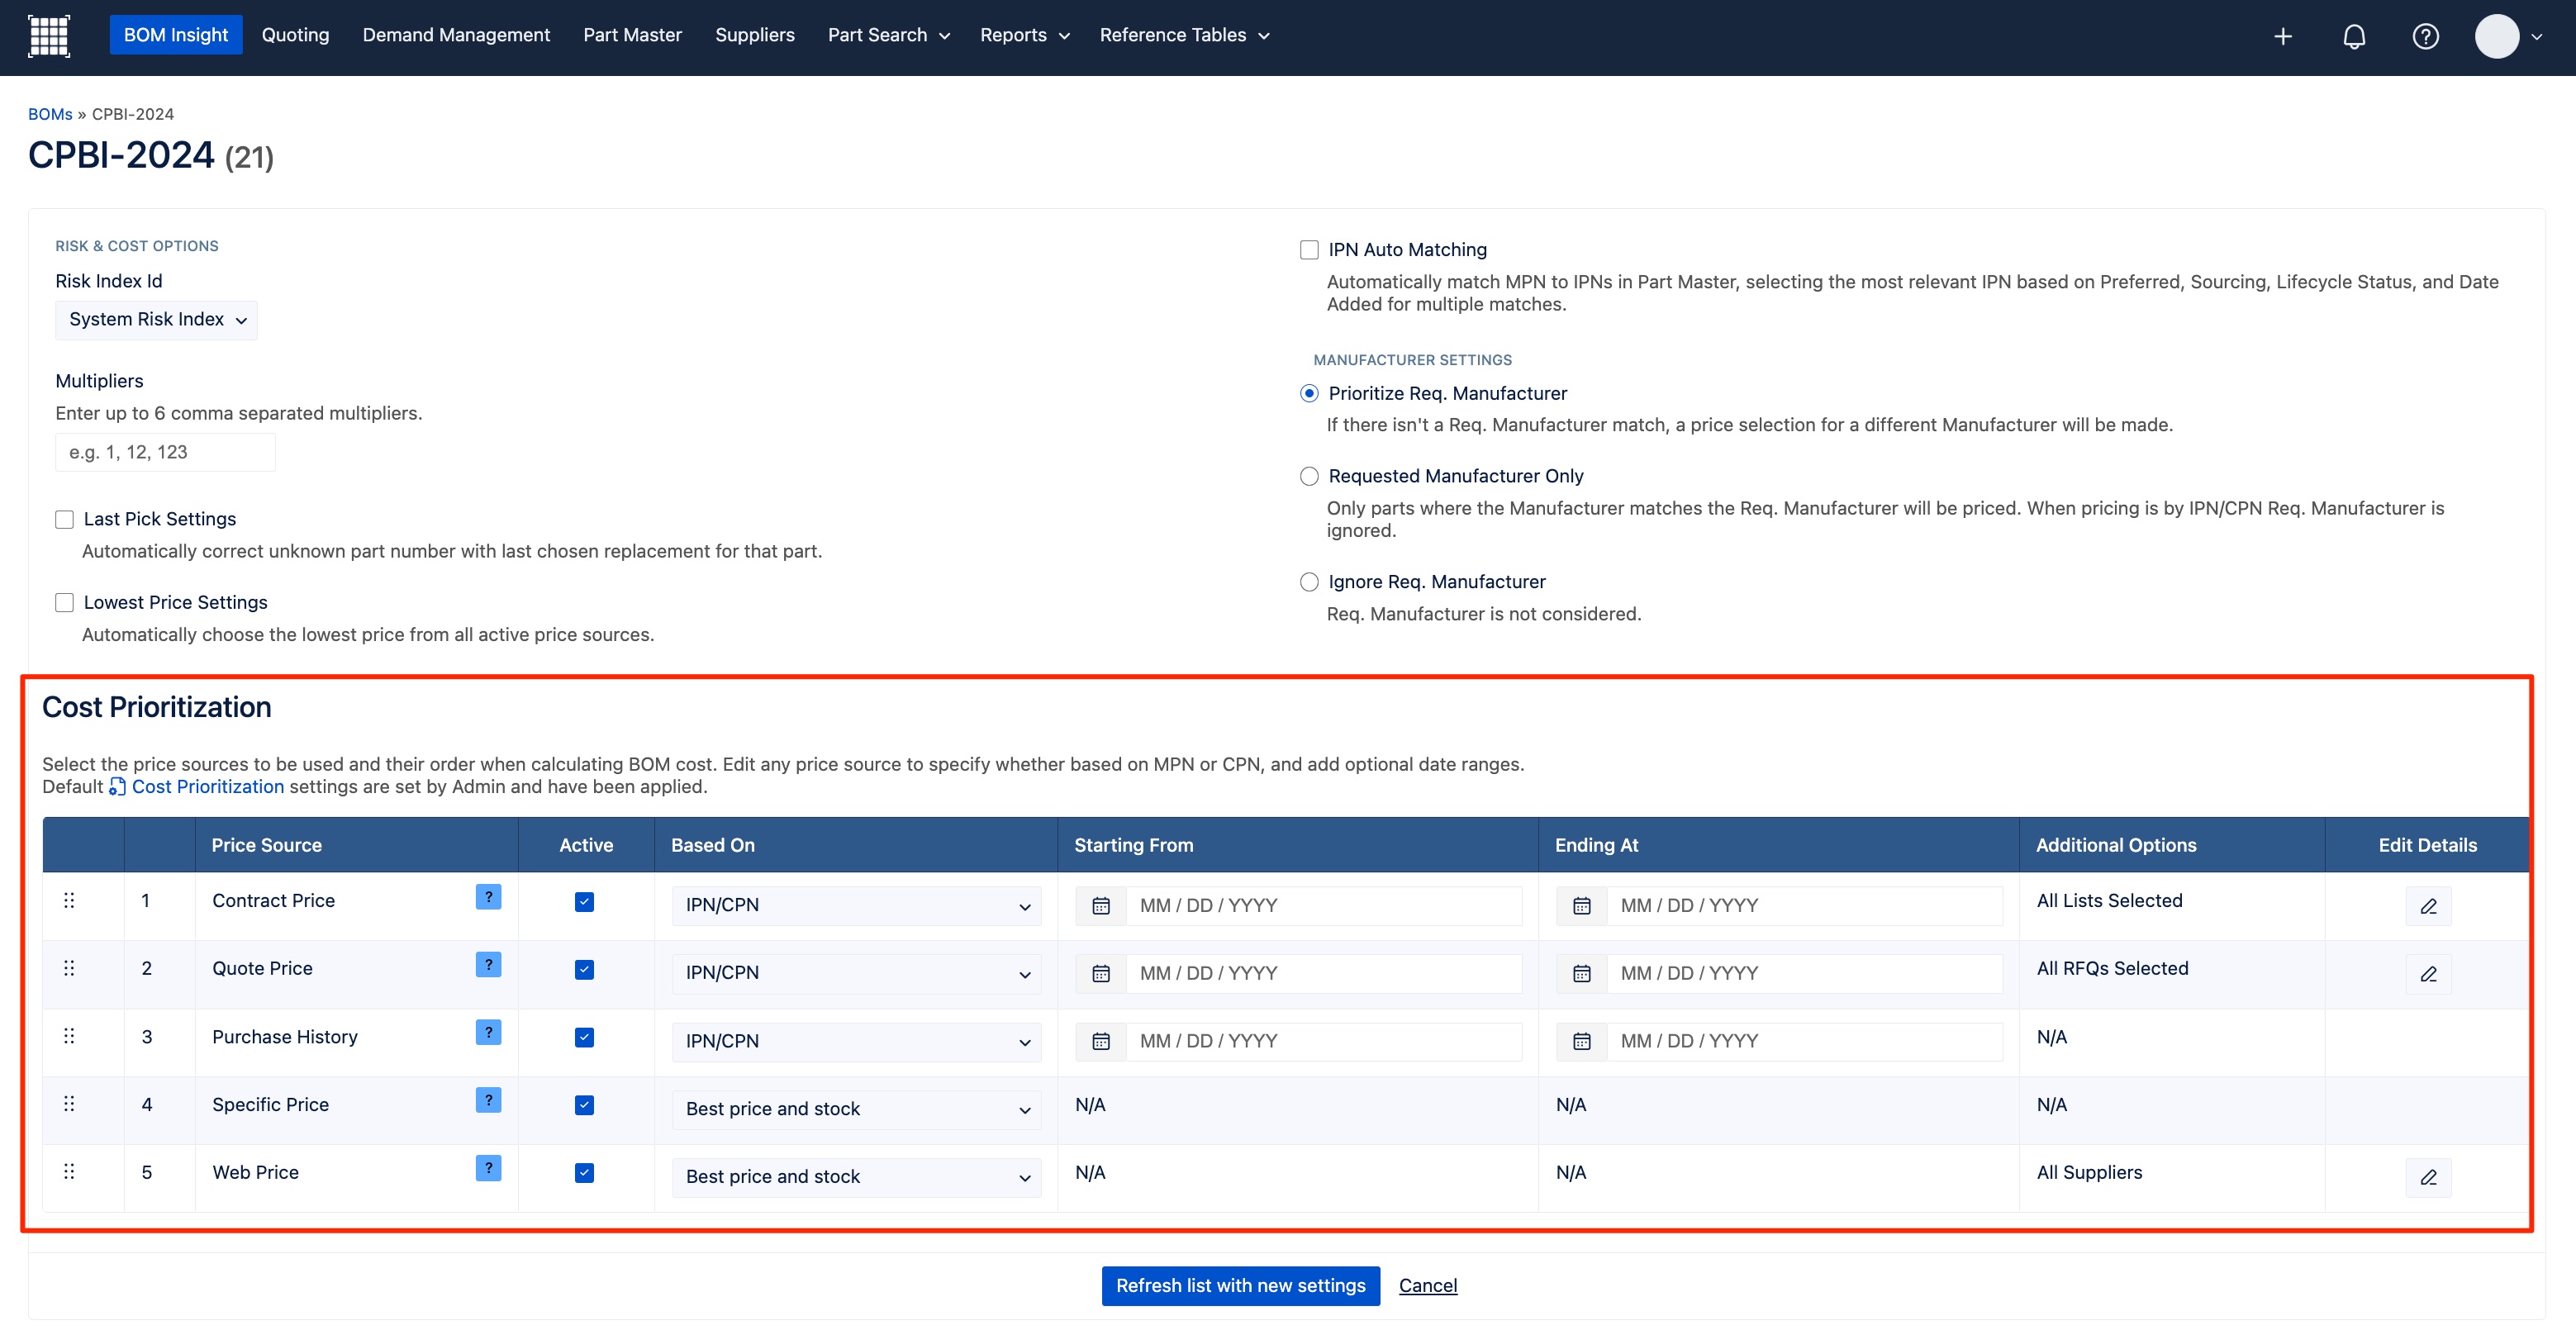
Task: Edit details of Quote Price row
Action: 2428,974
